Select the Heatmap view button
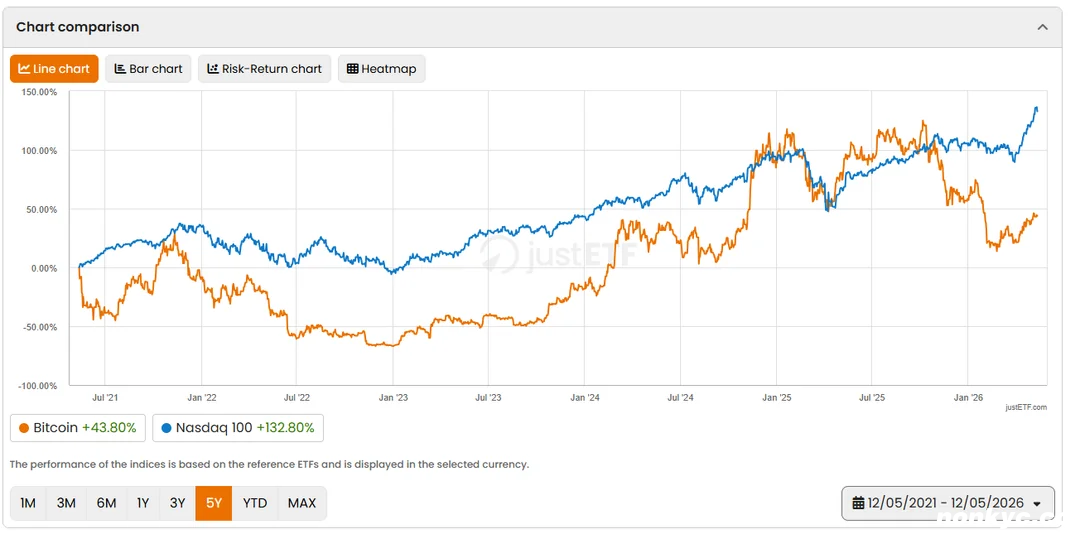This screenshot has height=534, width=1080. (x=381, y=69)
